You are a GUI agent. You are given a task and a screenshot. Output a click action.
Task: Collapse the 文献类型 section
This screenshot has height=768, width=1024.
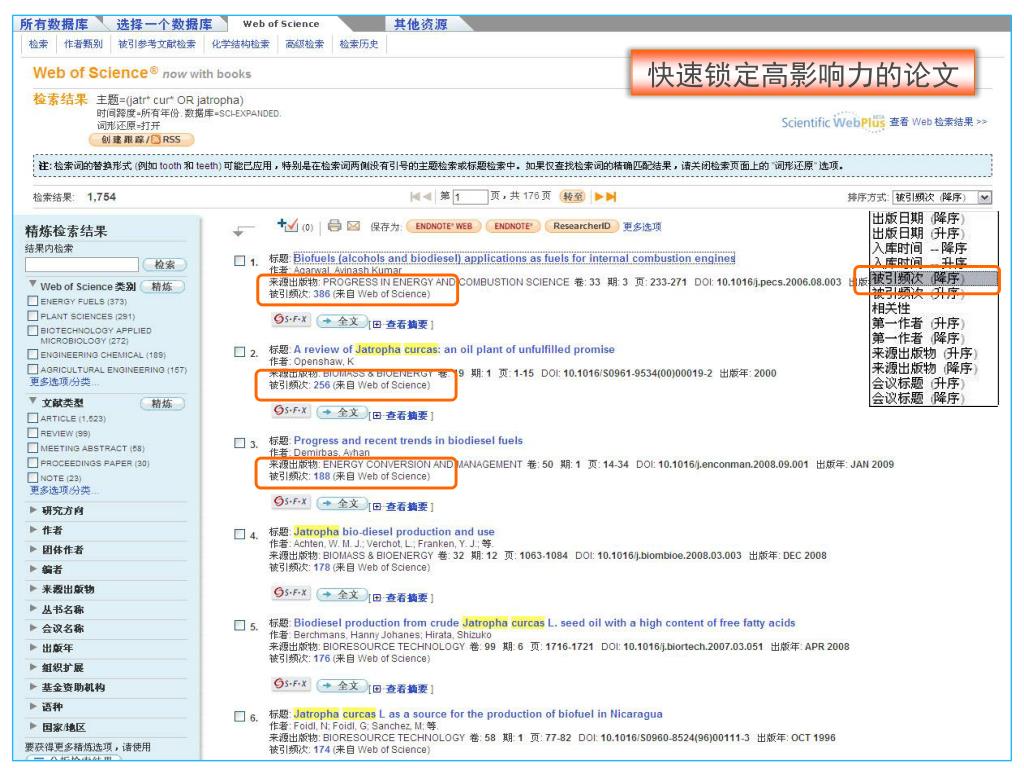coord(33,400)
